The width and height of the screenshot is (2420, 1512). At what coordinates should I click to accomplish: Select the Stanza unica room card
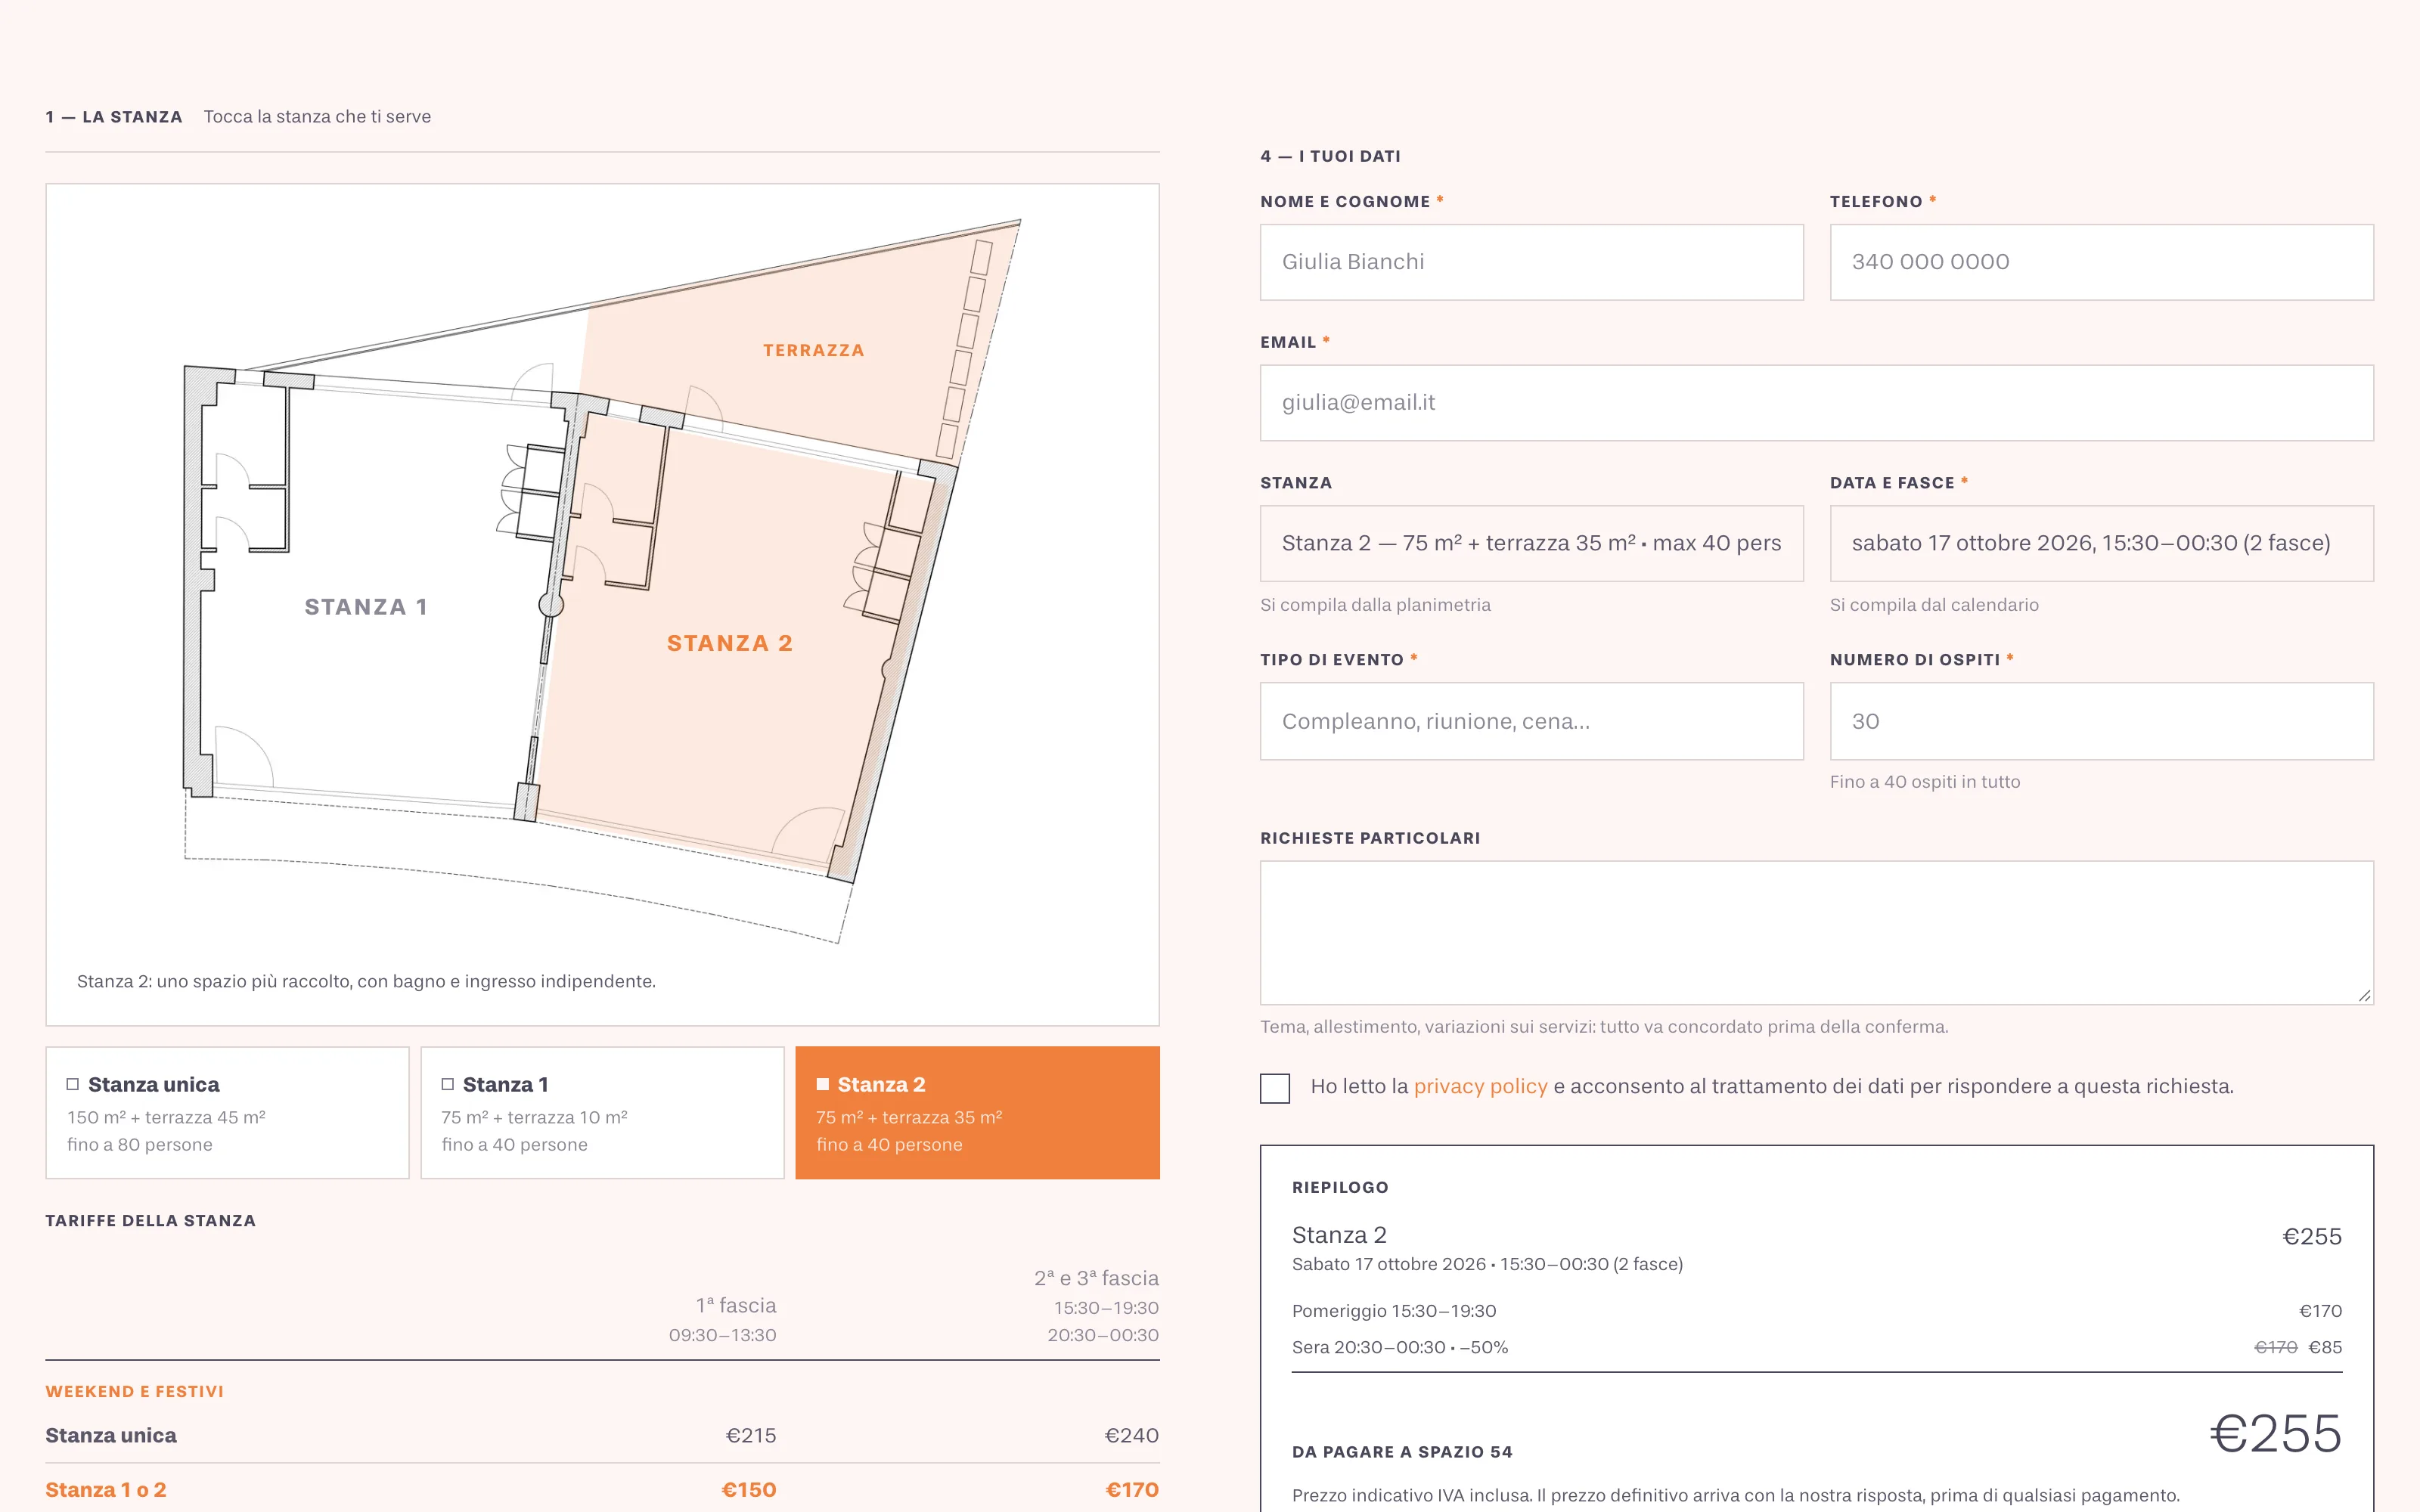pyautogui.click(x=227, y=1112)
